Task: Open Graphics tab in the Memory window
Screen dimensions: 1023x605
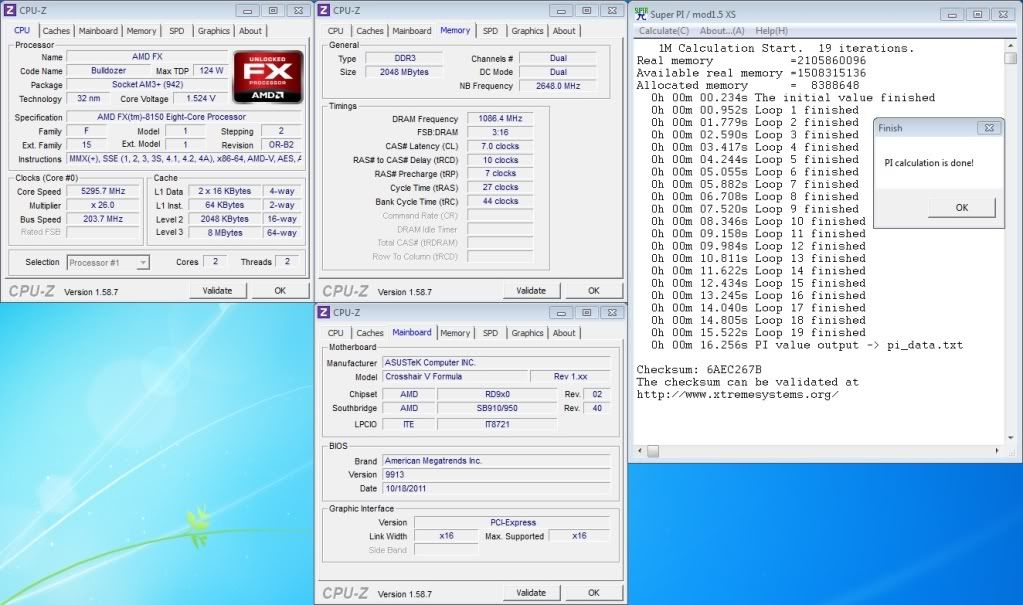Action: click(527, 31)
